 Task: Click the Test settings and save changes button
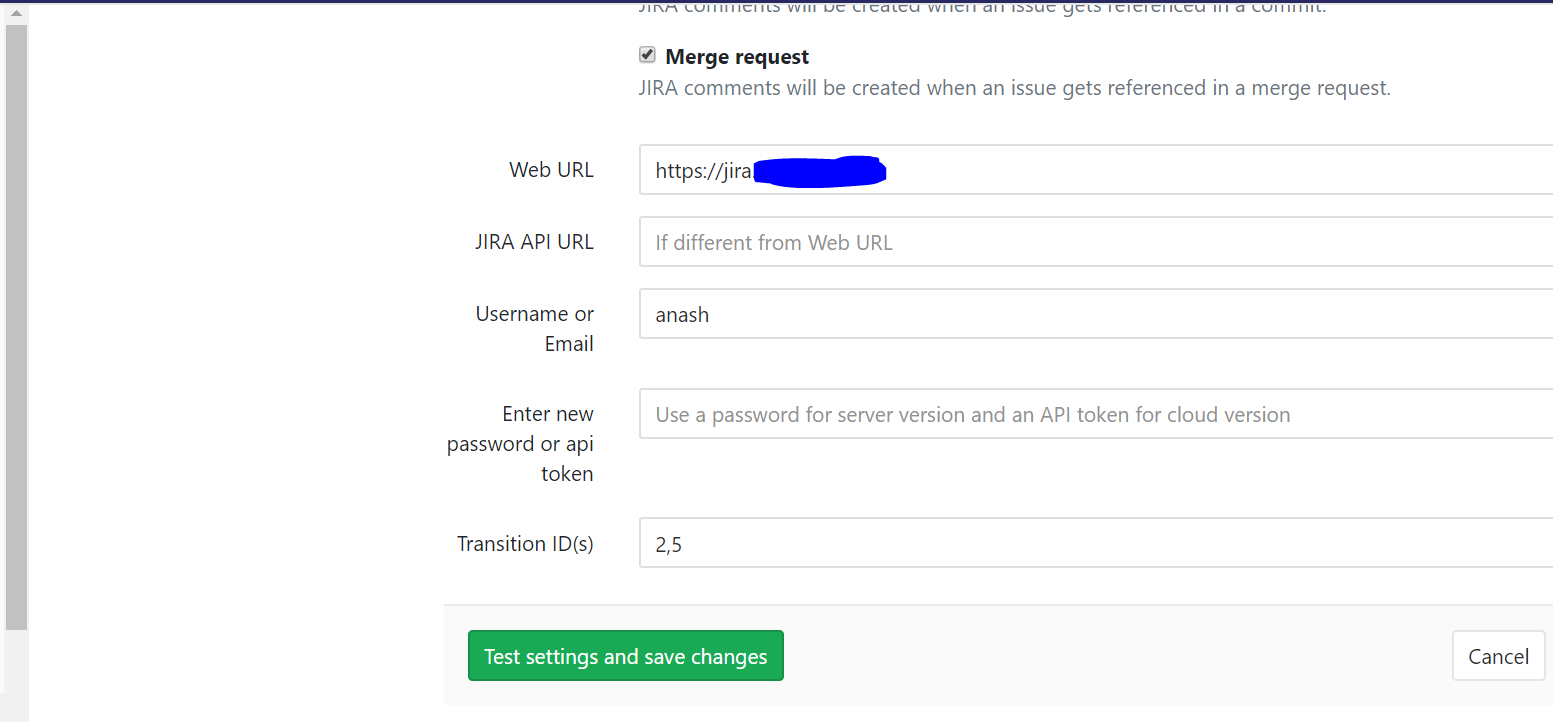point(625,655)
